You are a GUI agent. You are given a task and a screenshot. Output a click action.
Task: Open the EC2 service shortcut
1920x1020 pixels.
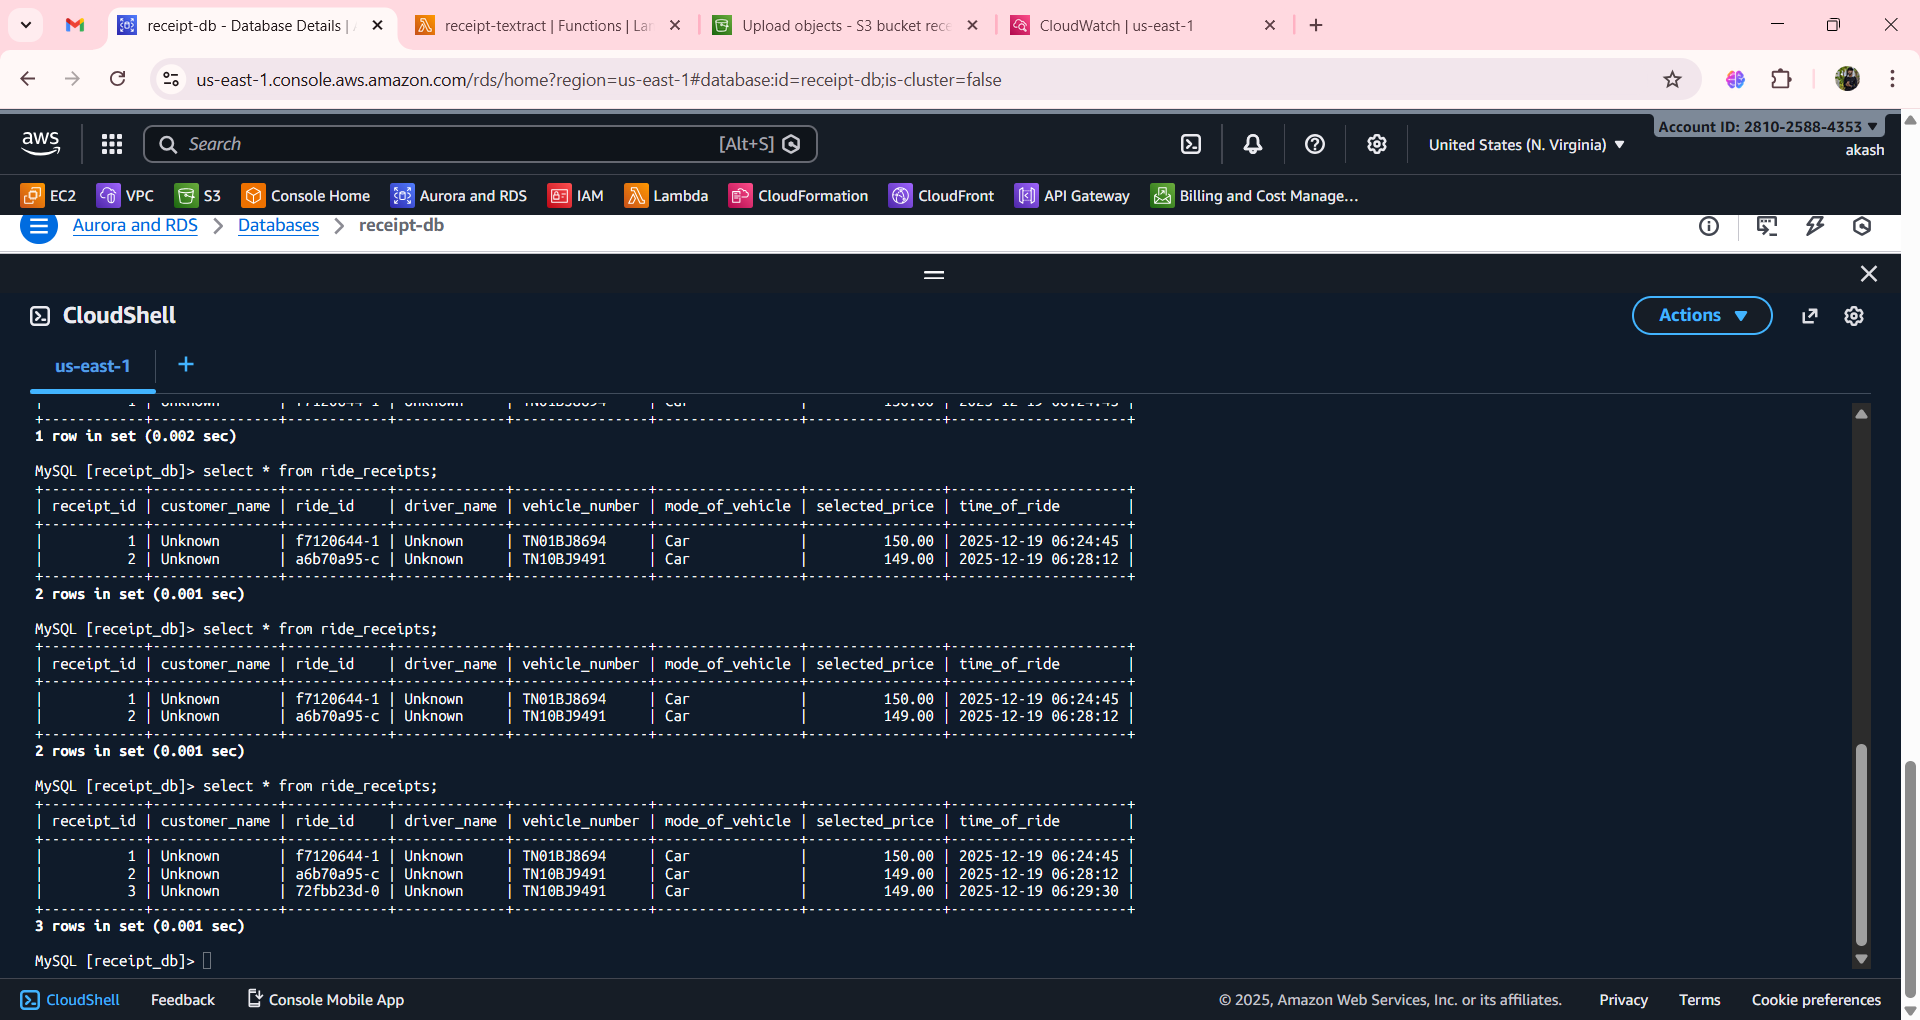48,195
